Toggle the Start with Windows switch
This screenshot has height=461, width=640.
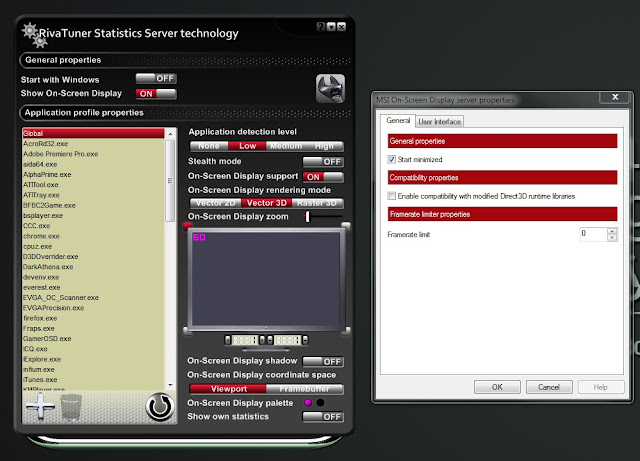pyautogui.click(x=156, y=78)
